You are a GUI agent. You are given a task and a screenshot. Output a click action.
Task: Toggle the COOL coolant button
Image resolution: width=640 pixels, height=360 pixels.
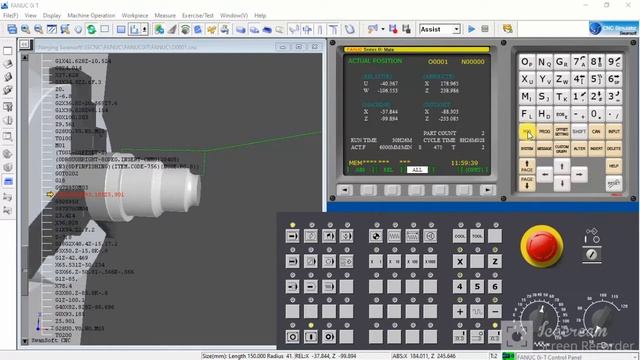460,236
